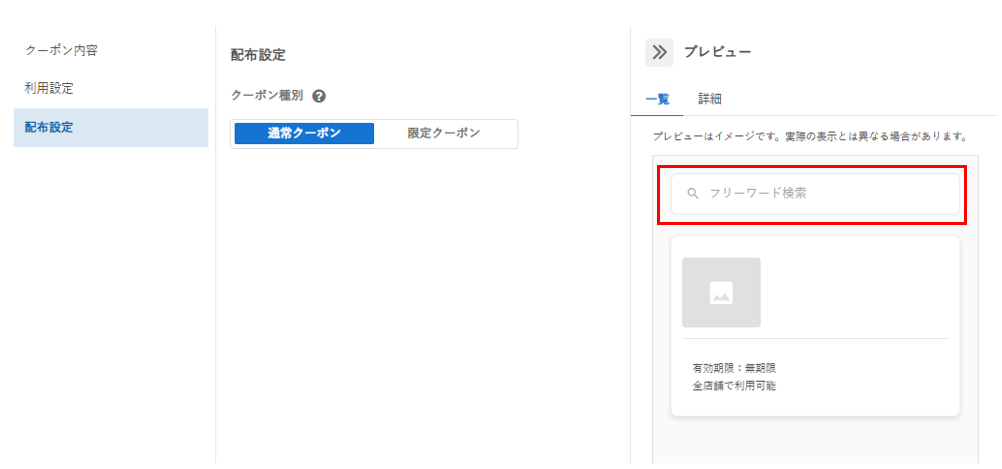The image size is (1002, 469).
Task: Open the 詳細 preview tab
Action: tap(710, 99)
